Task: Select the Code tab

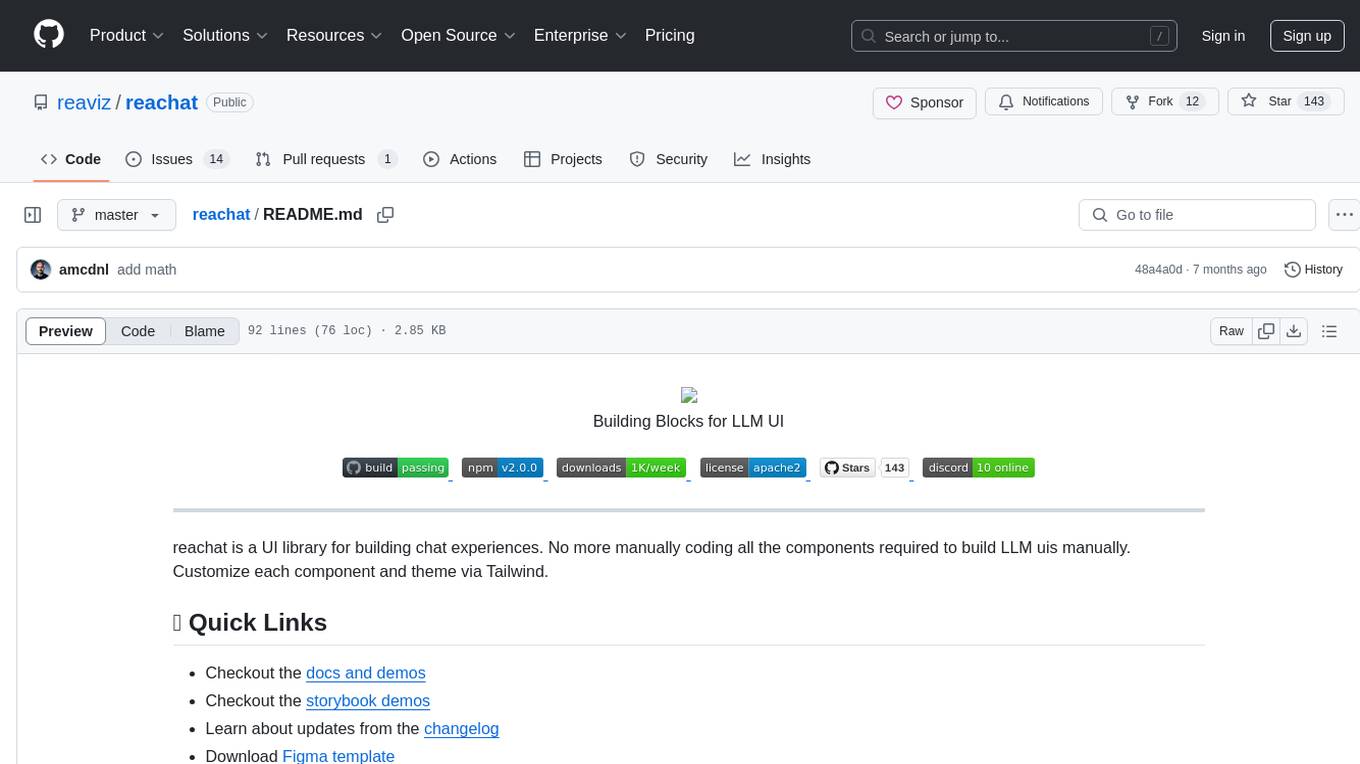Action: (71, 159)
